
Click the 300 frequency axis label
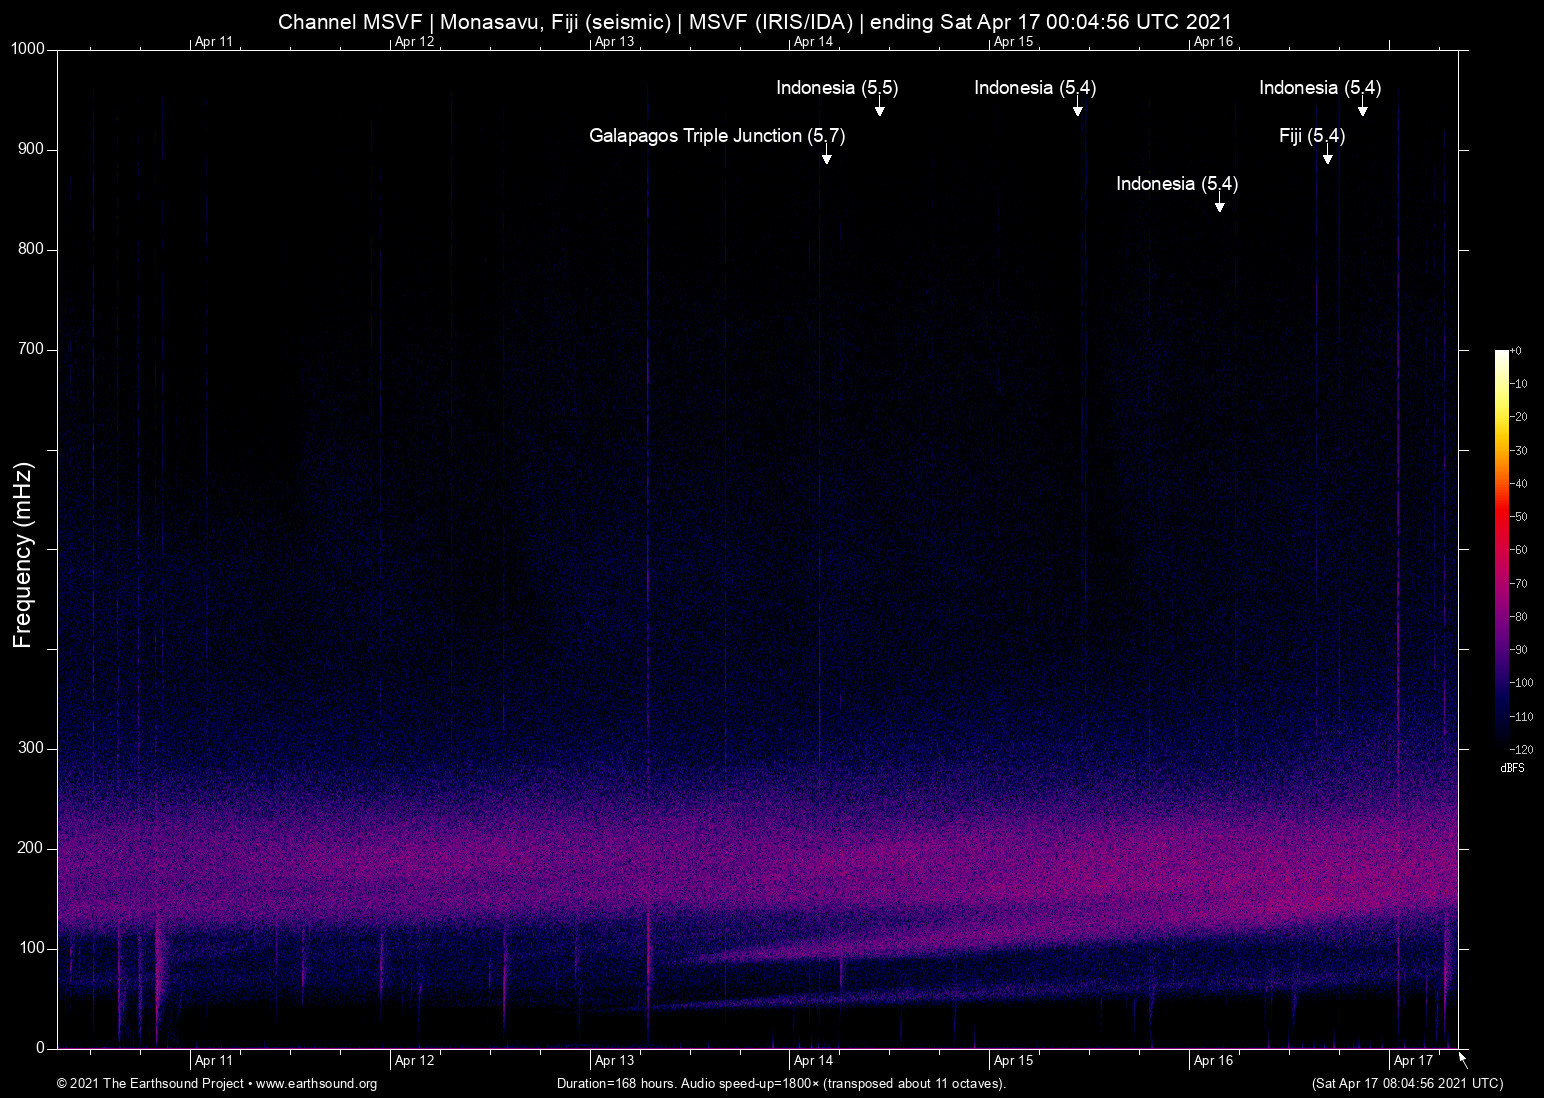coord(32,748)
